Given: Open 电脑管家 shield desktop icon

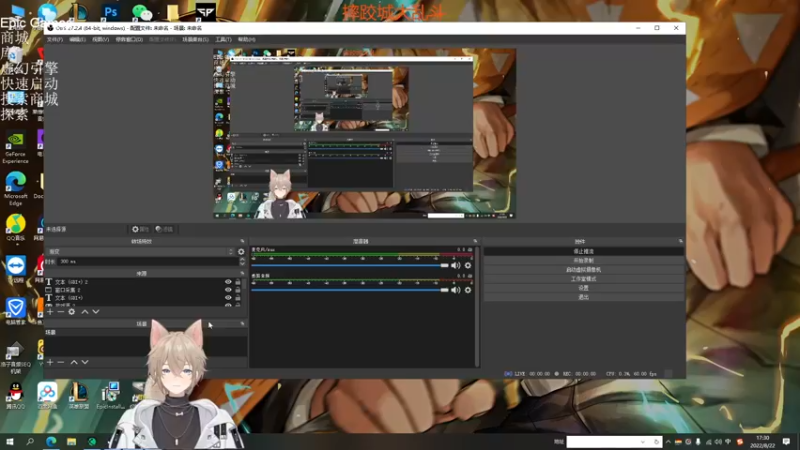Looking at the screenshot, I should [16, 311].
